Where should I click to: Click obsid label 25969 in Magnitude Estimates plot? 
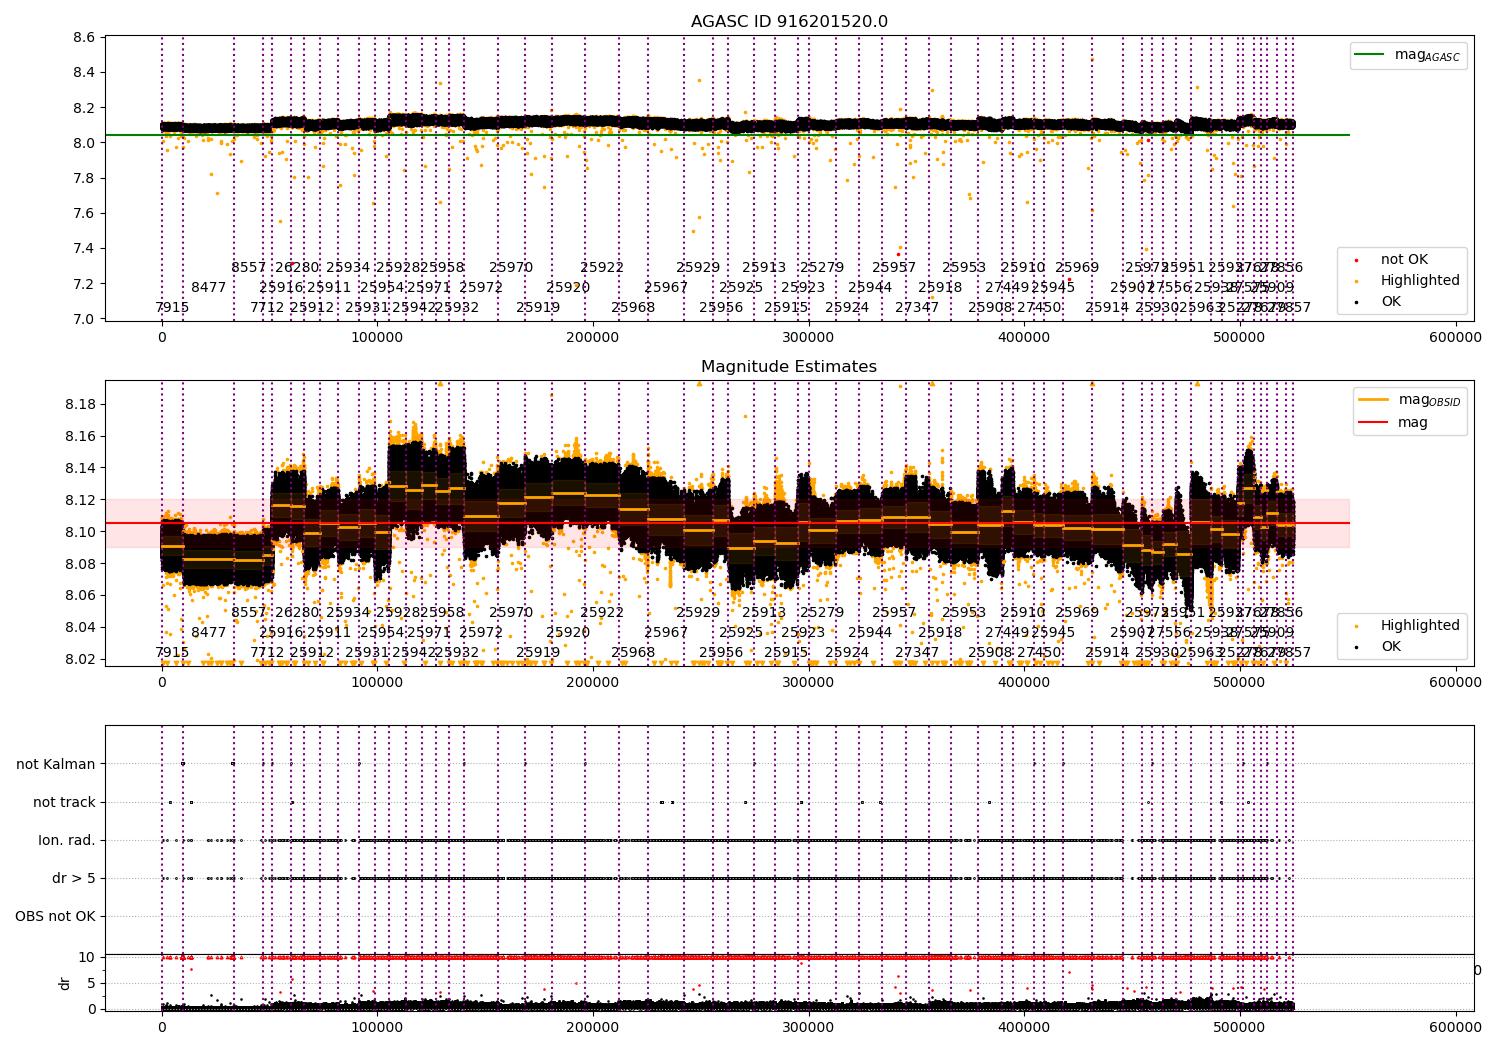tap(1077, 612)
